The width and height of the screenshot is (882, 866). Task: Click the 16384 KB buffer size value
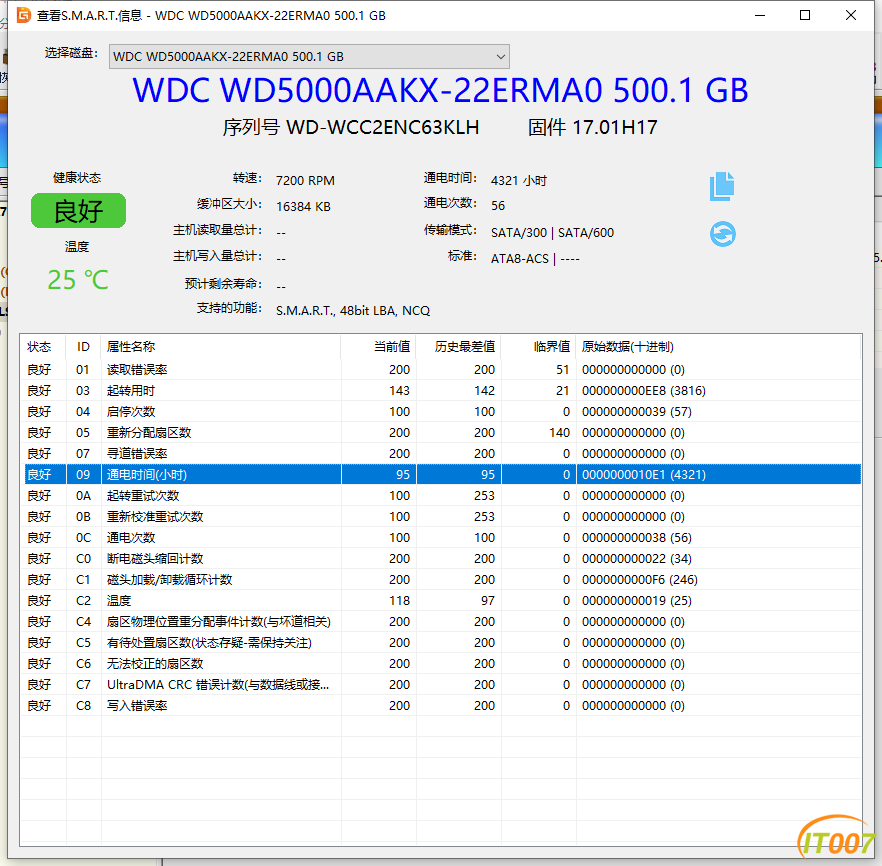[303, 206]
